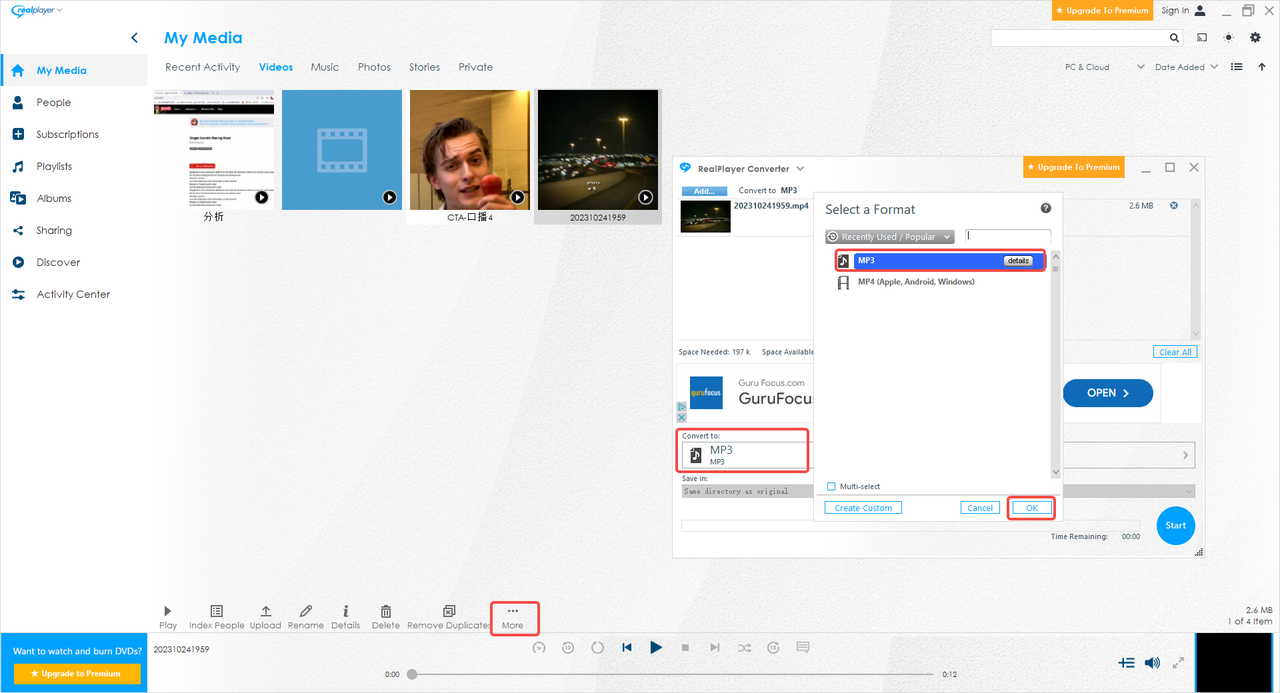Image resolution: width=1280 pixels, height=693 pixels.
Task: Go to Playlists in sidebar
Action: coord(54,166)
